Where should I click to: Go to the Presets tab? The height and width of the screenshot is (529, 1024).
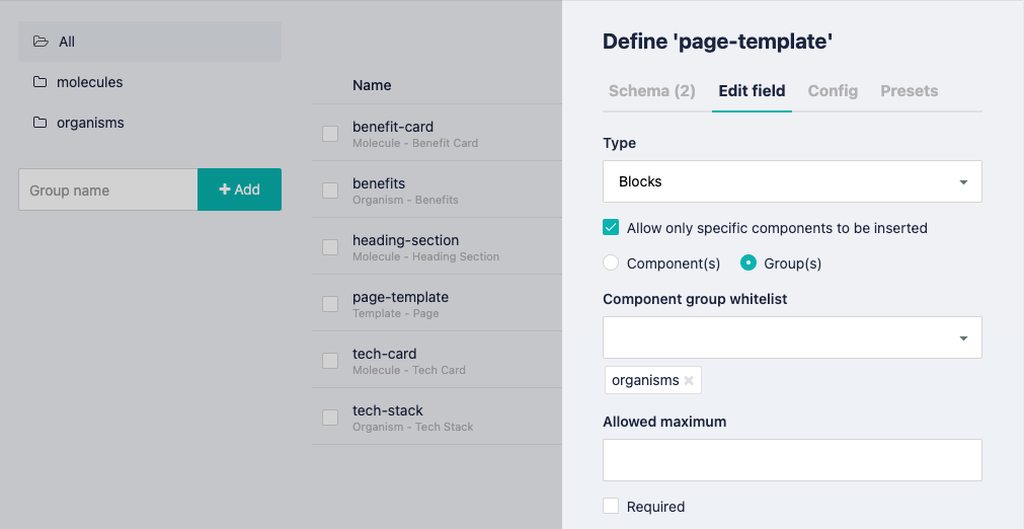point(909,91)
